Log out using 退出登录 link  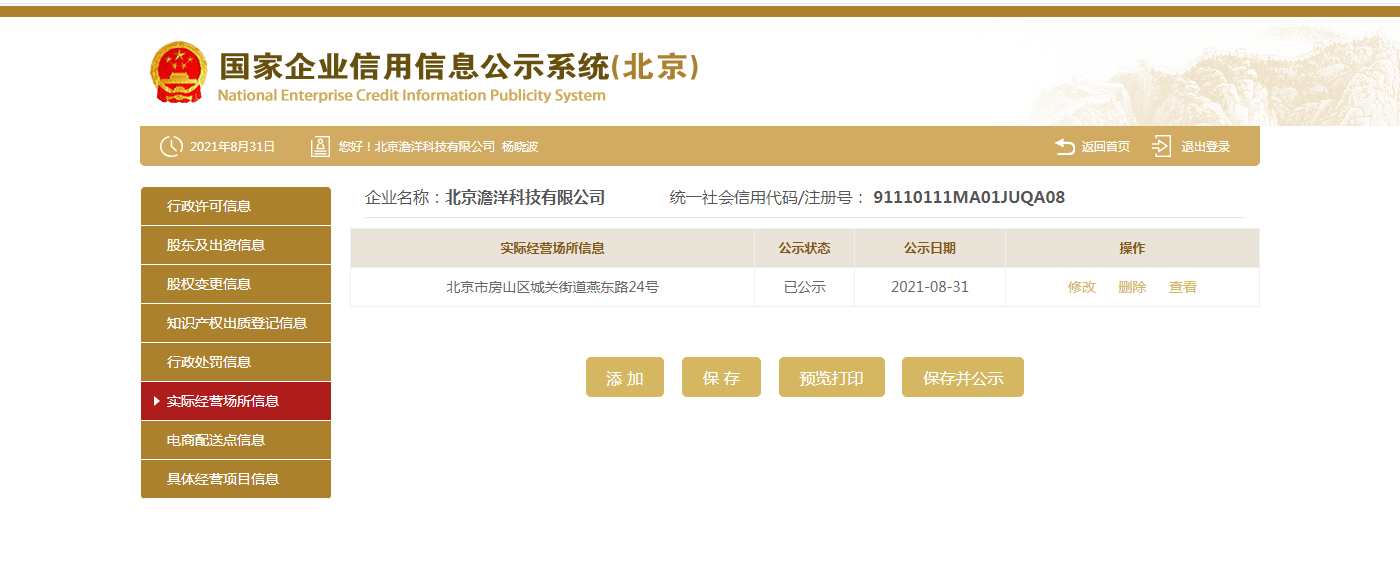[1205, 146]
